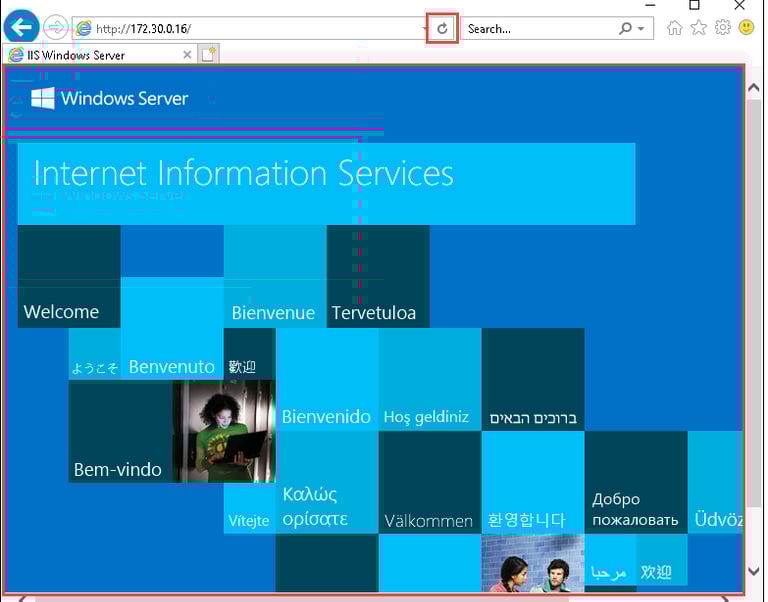The image size is (768, 602).
Task: Click the Benvenuto tile
Action: [x=172, y=328]
